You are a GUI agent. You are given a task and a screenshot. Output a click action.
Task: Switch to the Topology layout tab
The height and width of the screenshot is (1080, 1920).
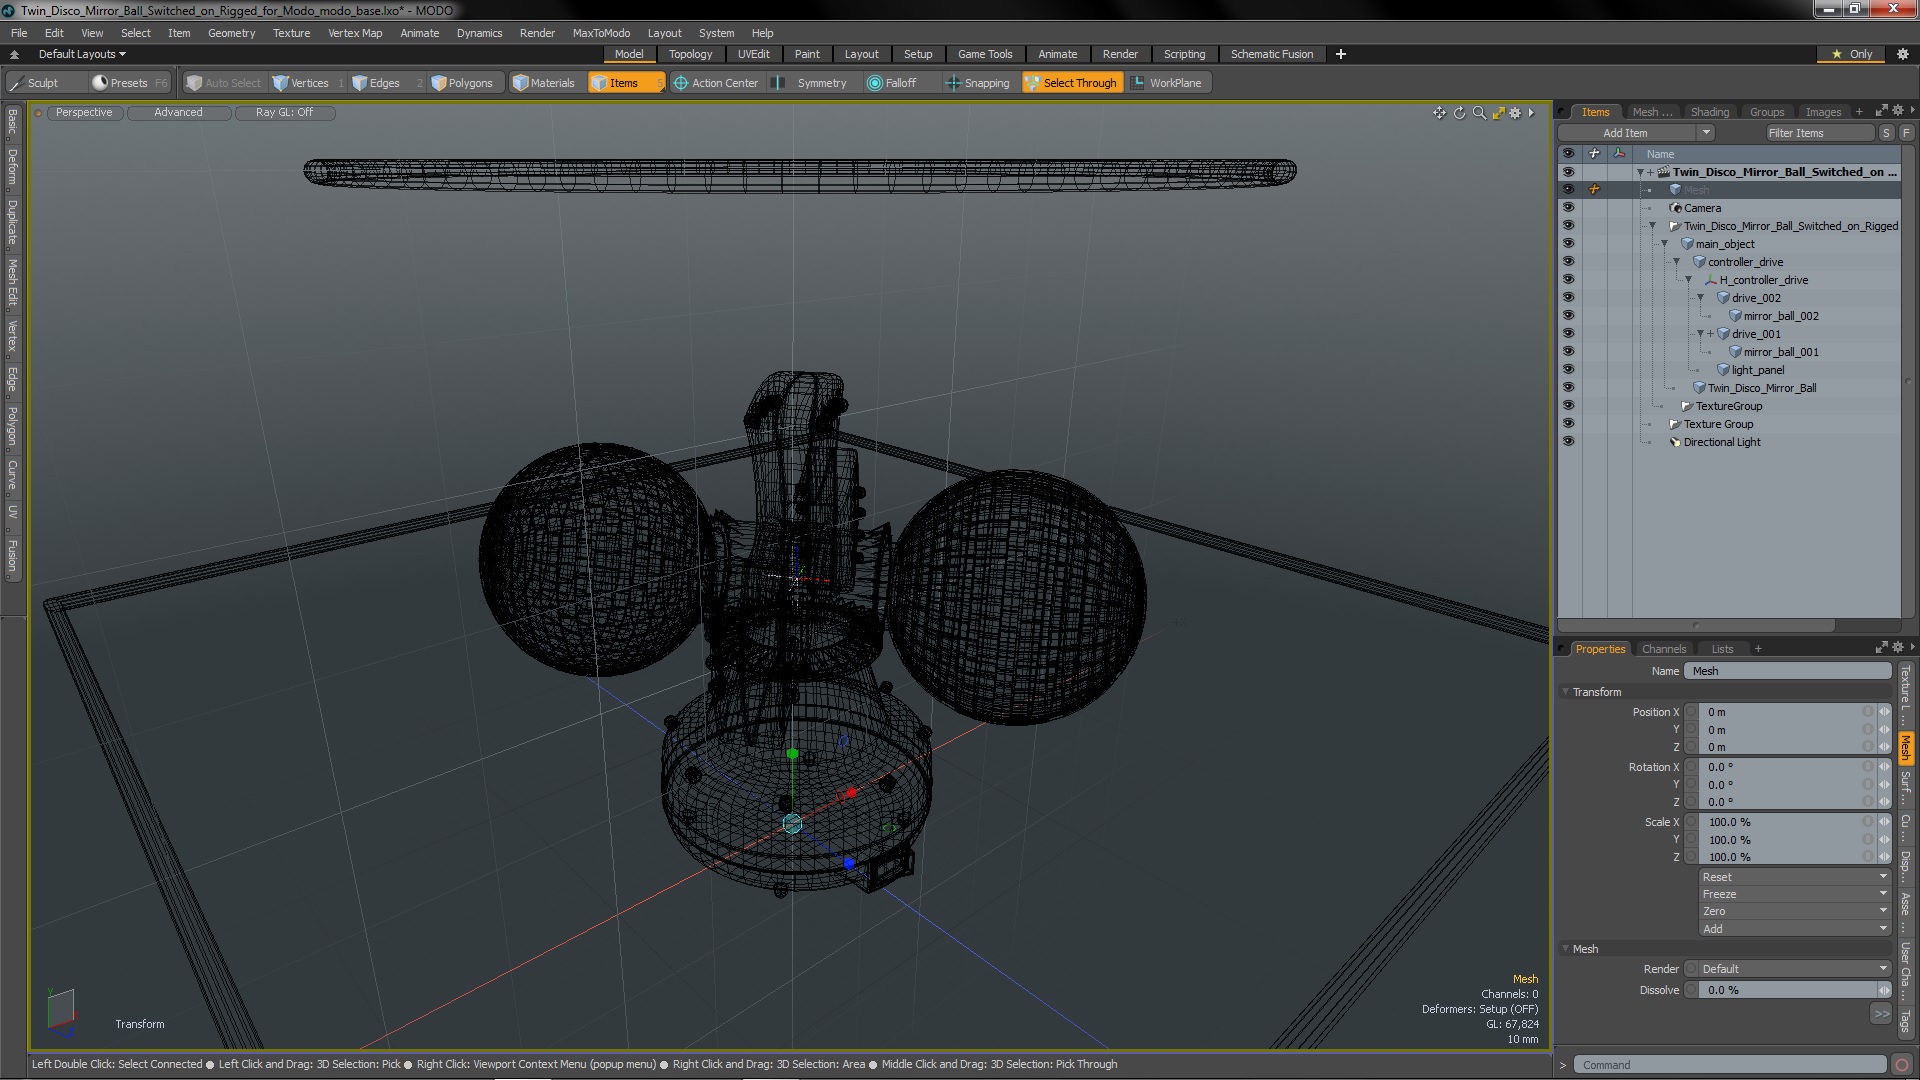point(690,54)
